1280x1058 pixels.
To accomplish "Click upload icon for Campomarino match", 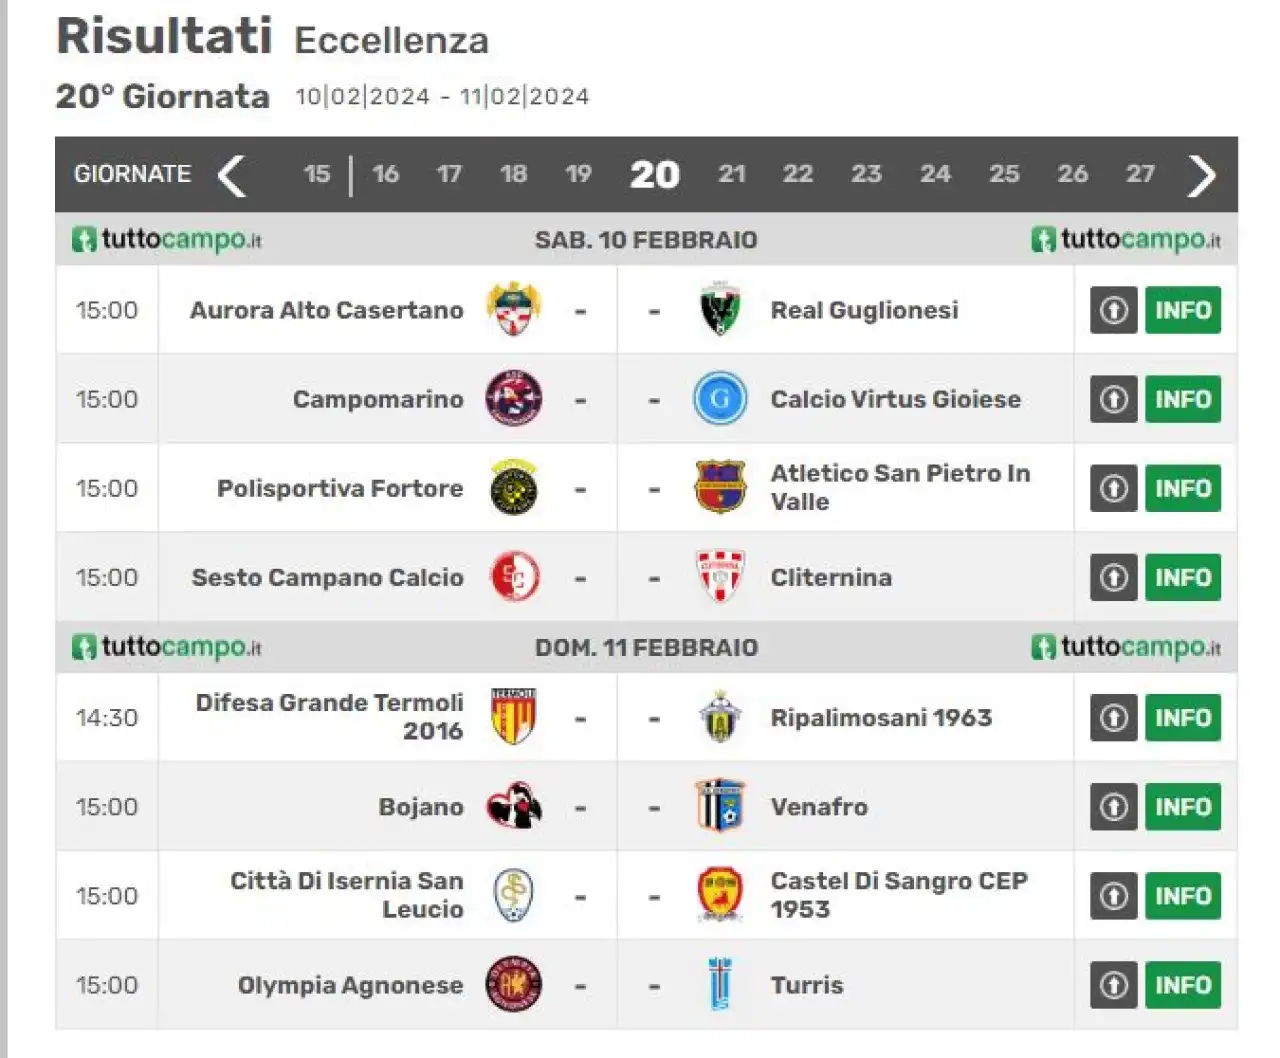I will (1113, 399).
